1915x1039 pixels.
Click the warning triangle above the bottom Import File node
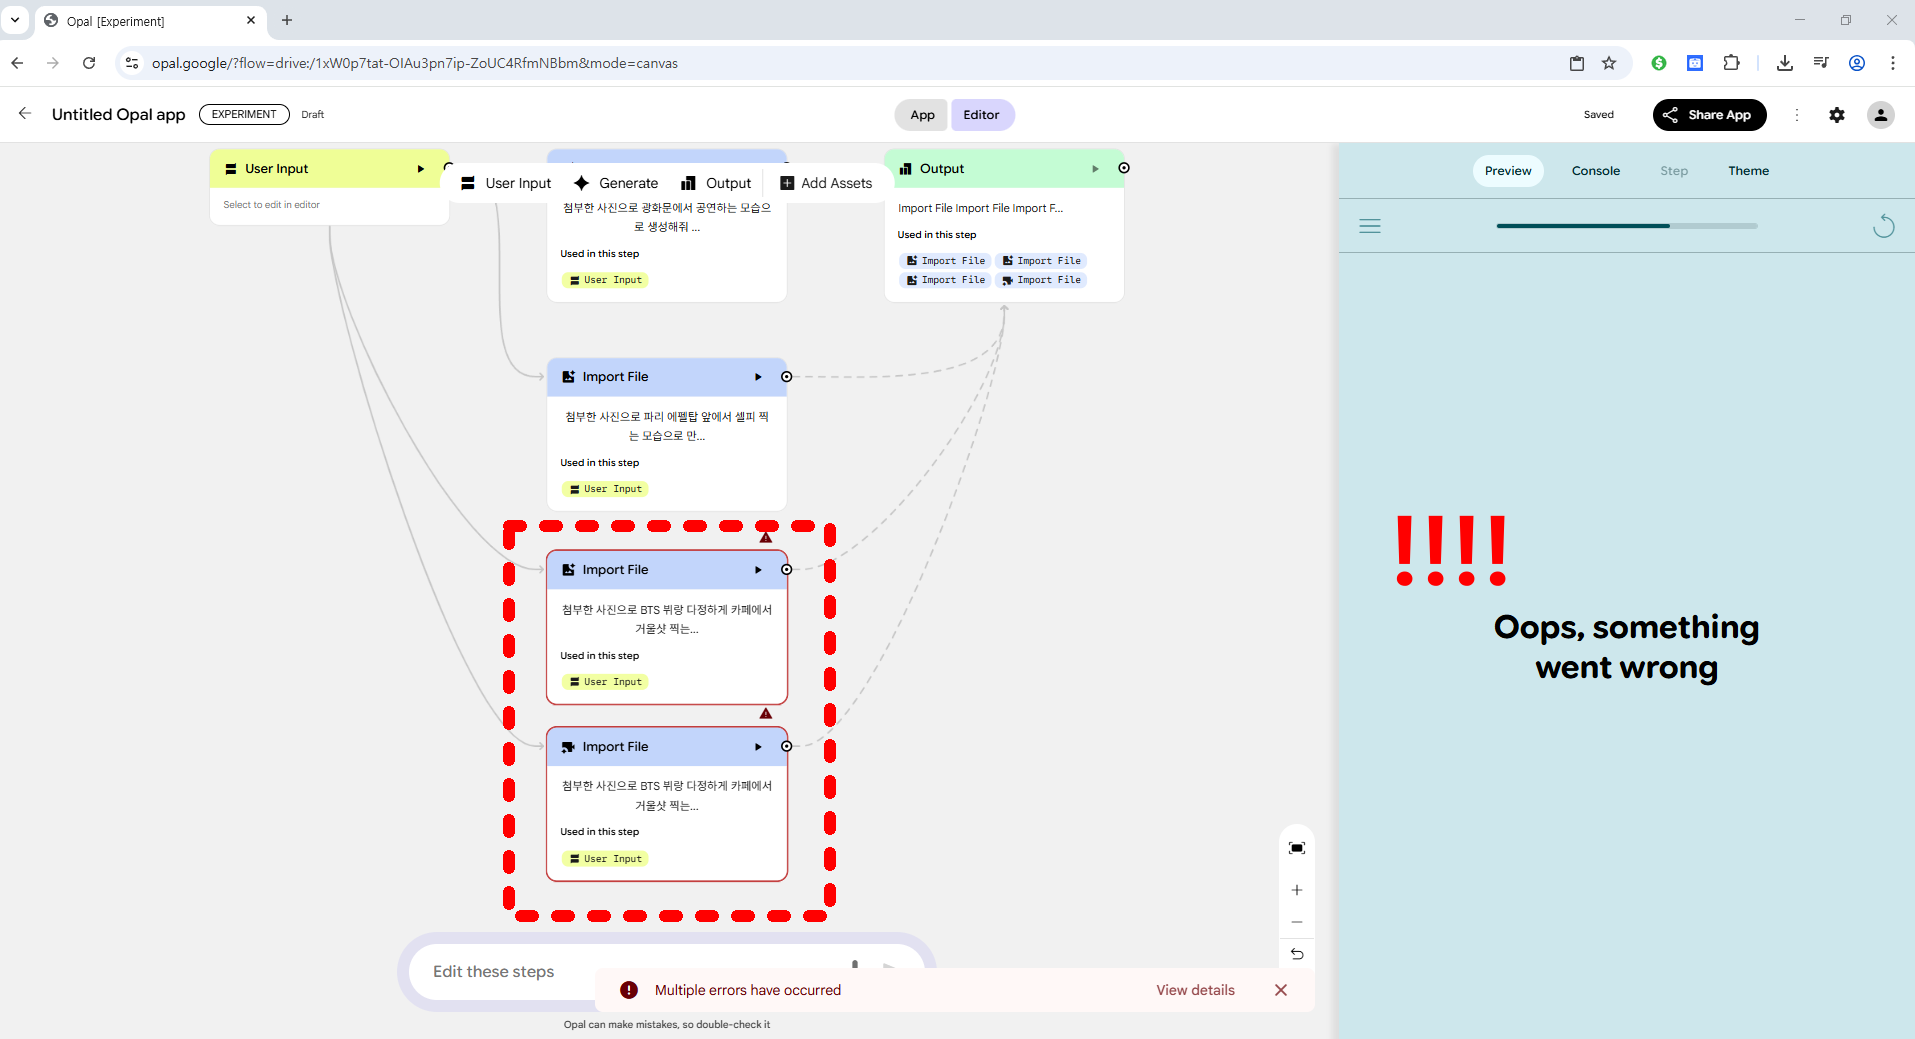click(766, 714)
